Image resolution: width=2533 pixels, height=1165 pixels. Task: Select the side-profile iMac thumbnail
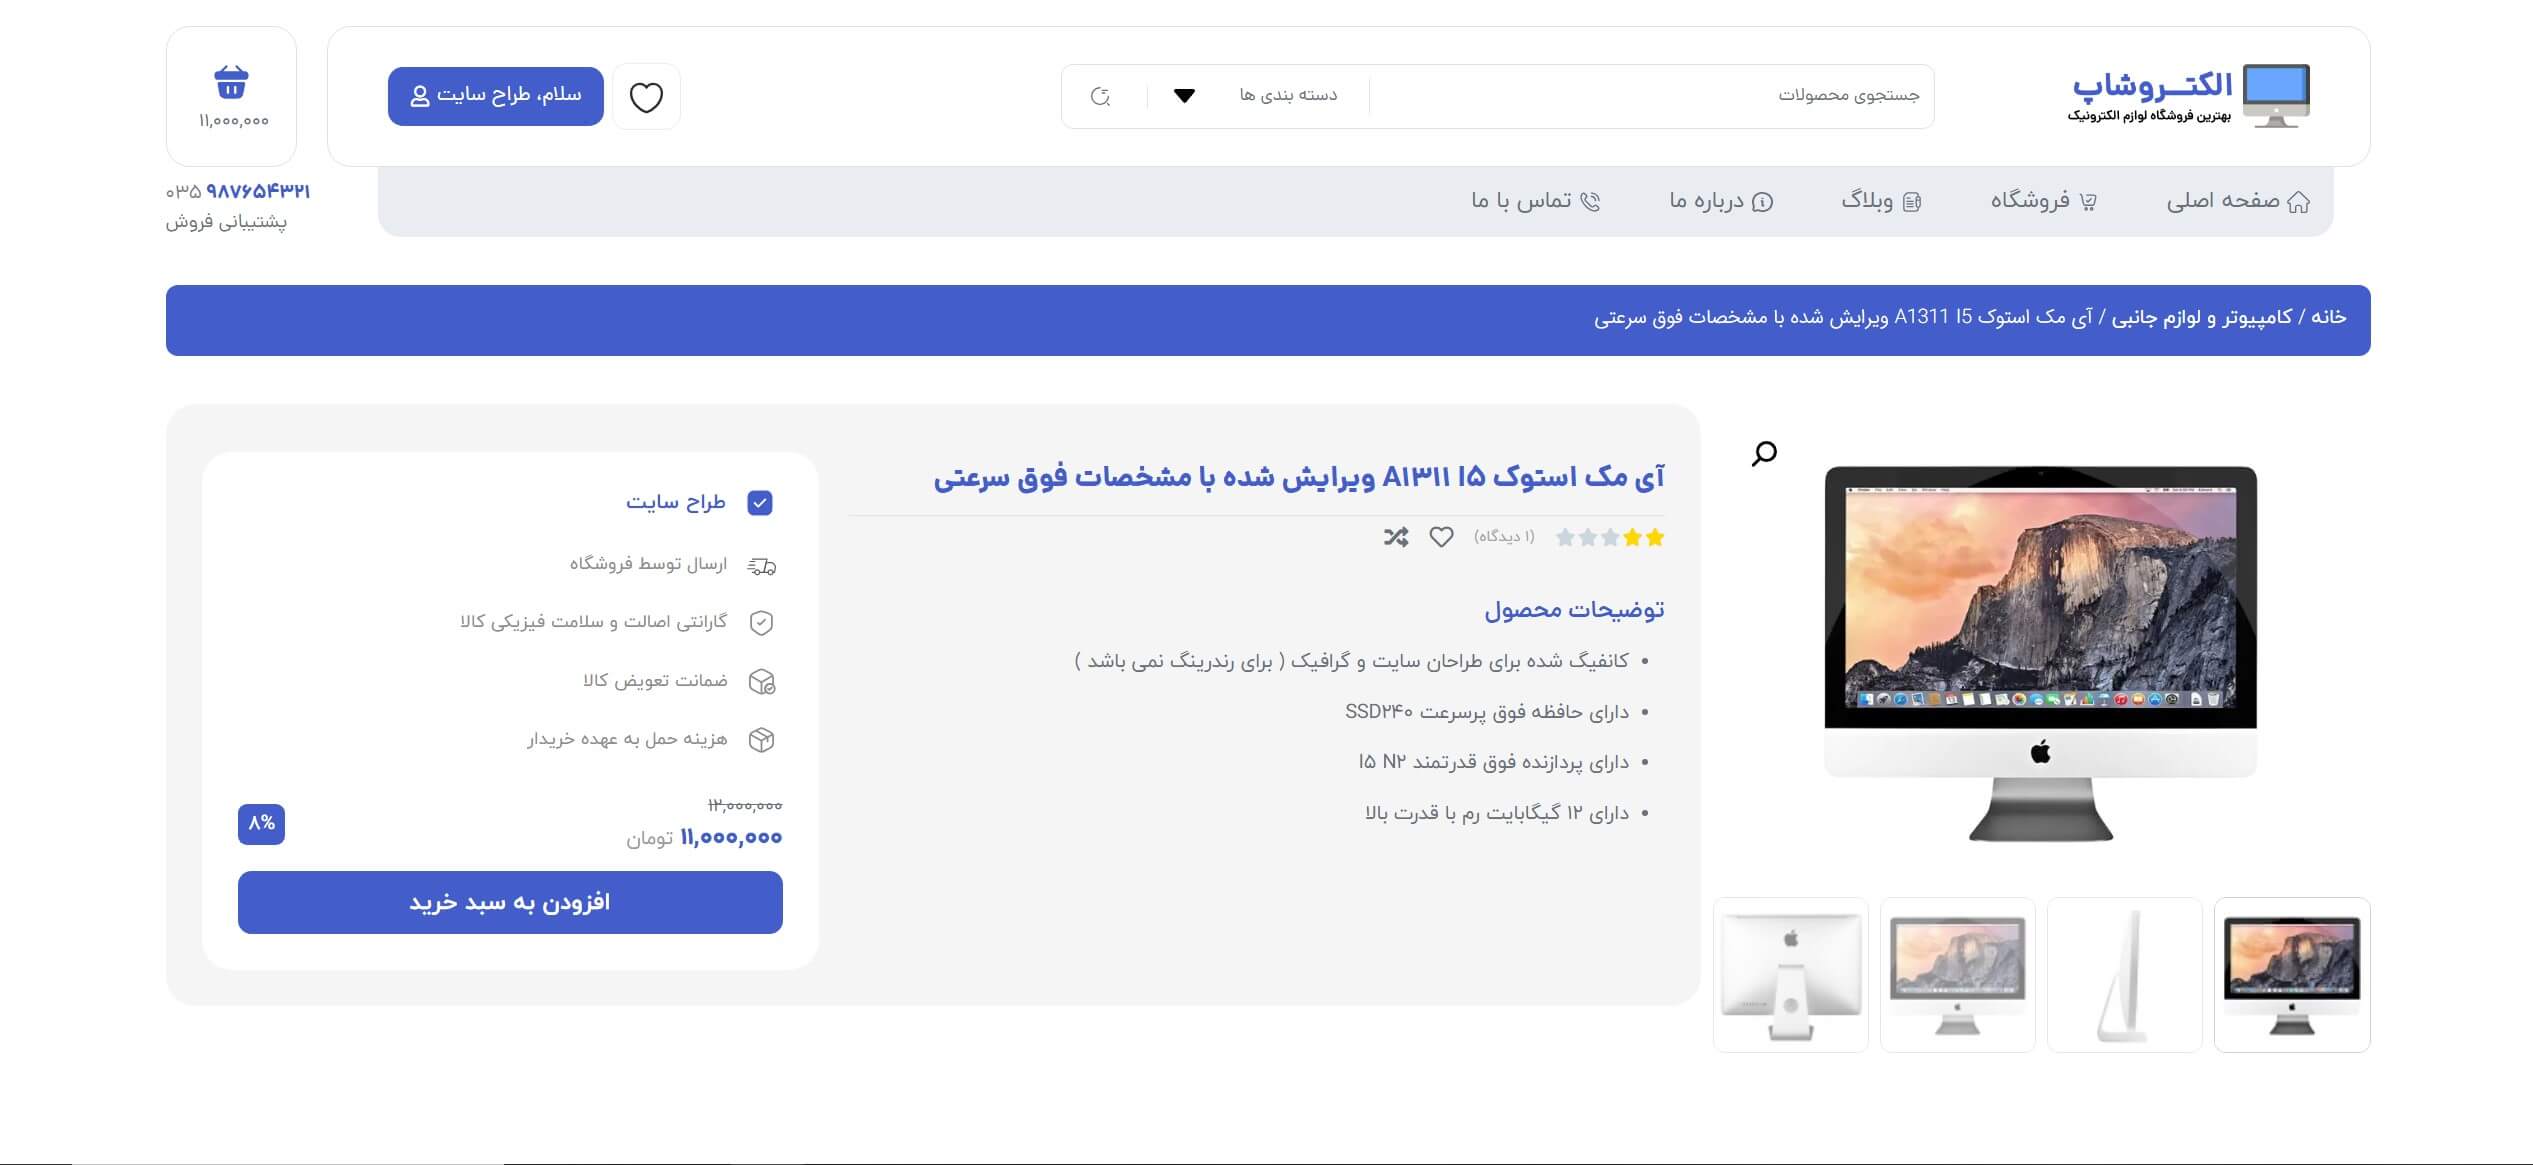click(x=2125, y=975)
